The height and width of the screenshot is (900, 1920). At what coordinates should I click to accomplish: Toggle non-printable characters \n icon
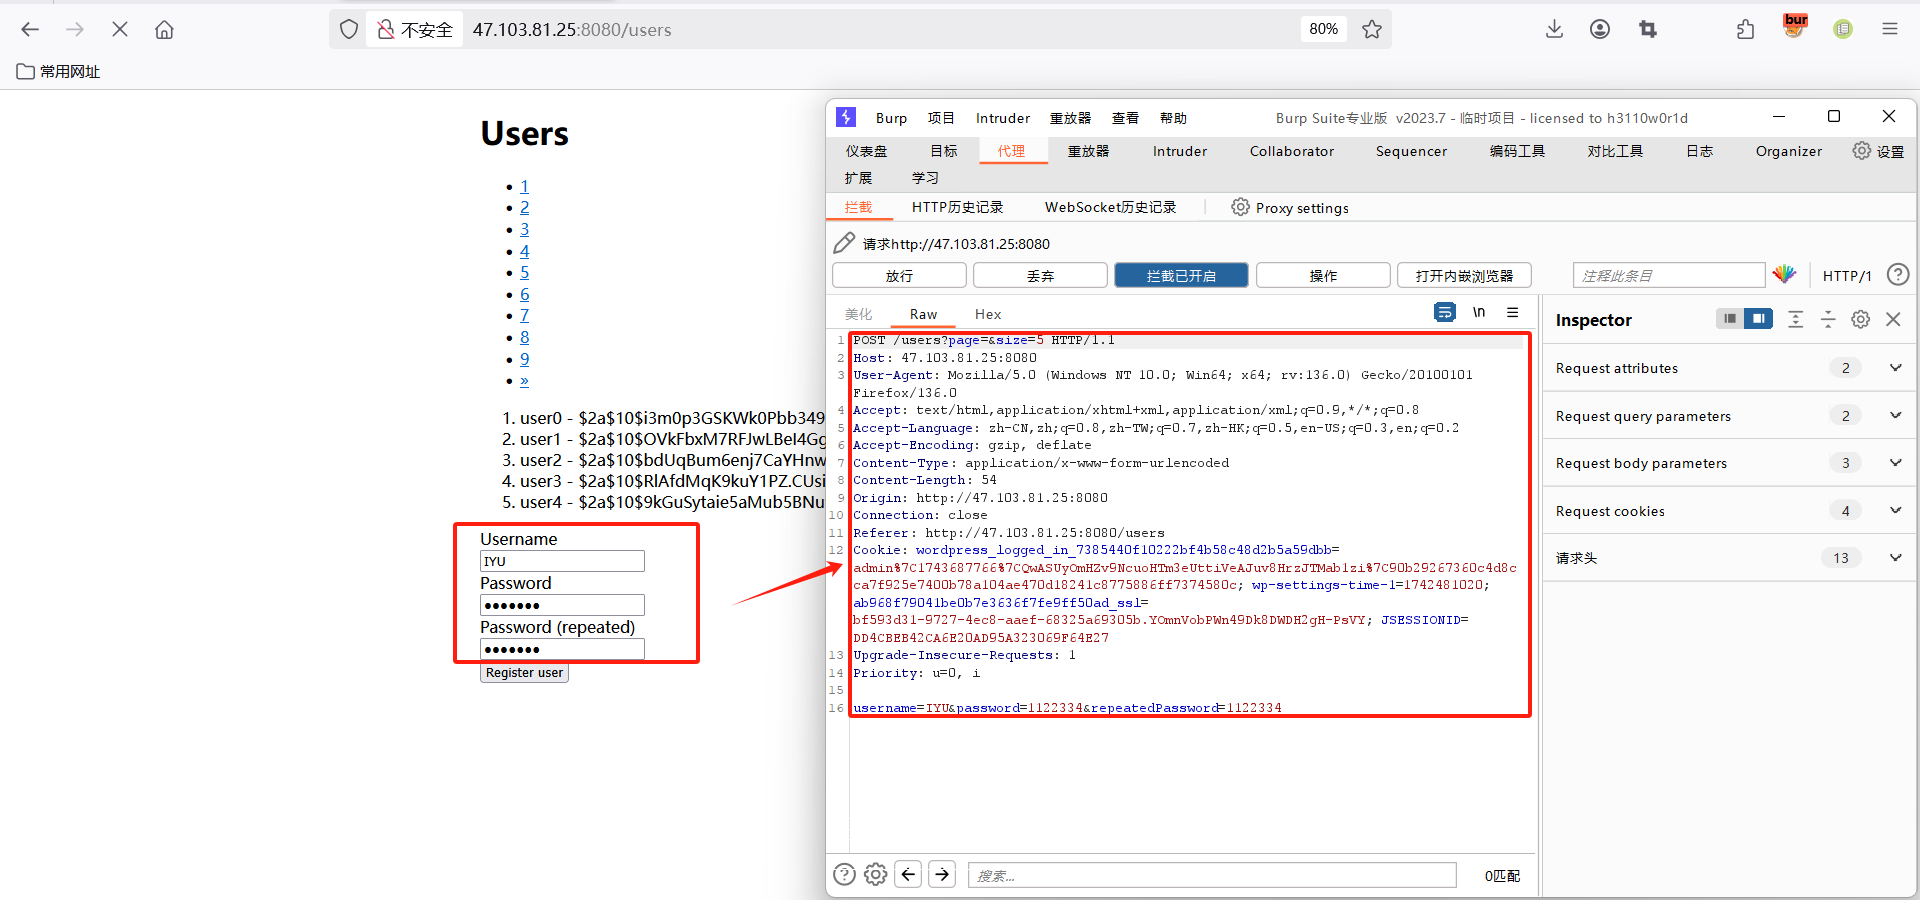pyautogui.click(x=1479, y=312)
